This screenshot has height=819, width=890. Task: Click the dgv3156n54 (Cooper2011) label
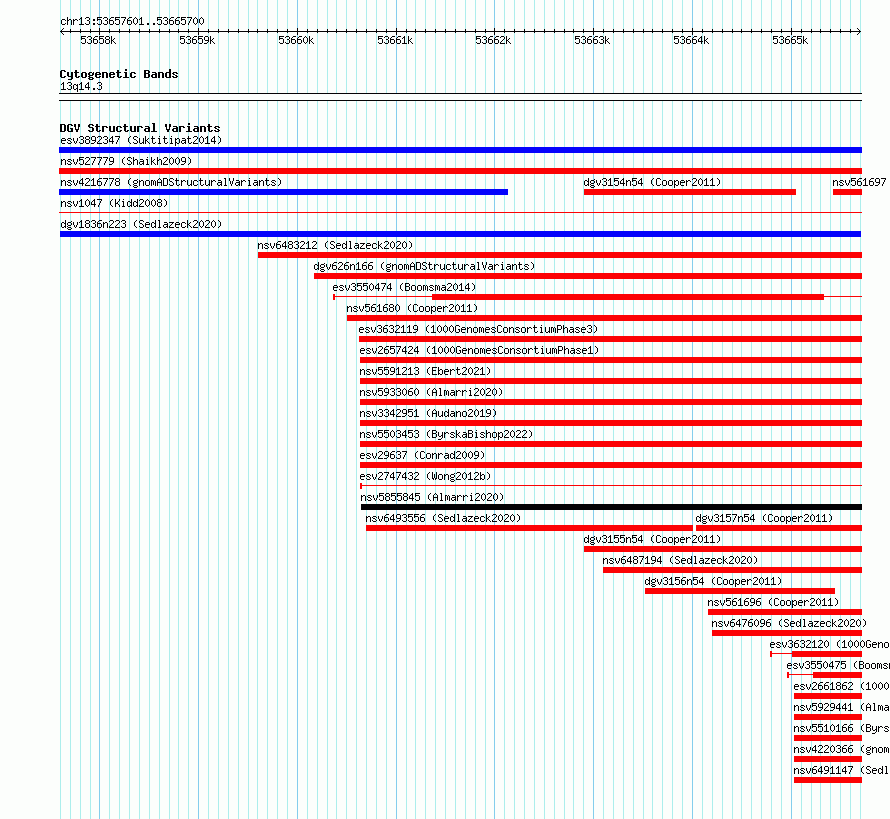[x=713, y=581]
